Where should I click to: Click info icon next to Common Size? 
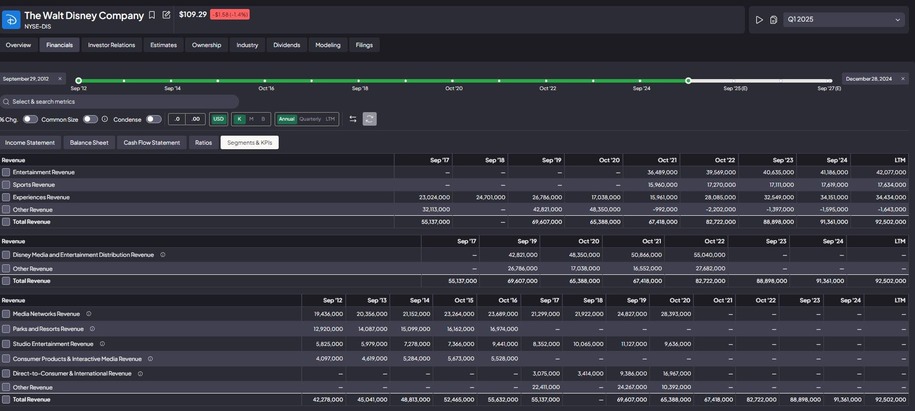coord(105,119)
